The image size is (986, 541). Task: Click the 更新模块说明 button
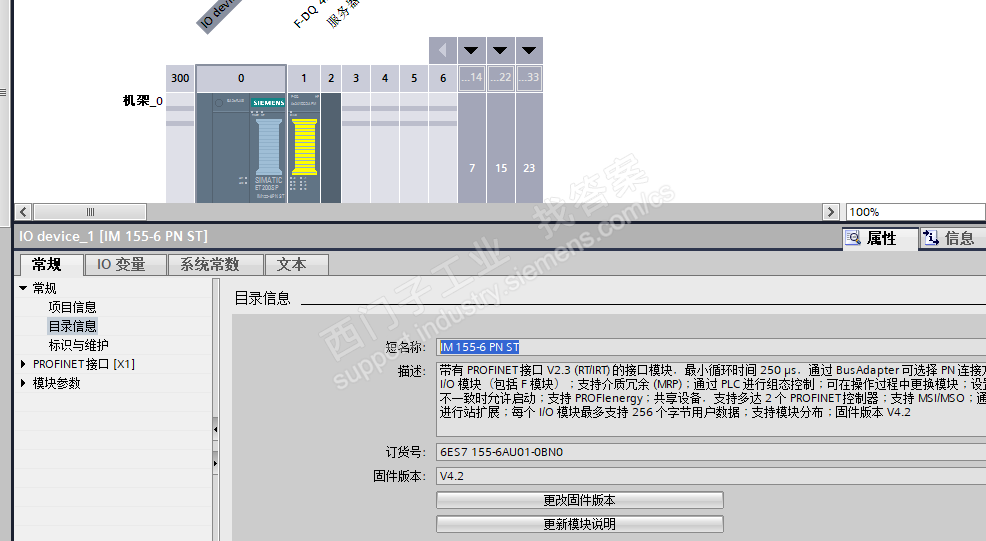point(580,524)
